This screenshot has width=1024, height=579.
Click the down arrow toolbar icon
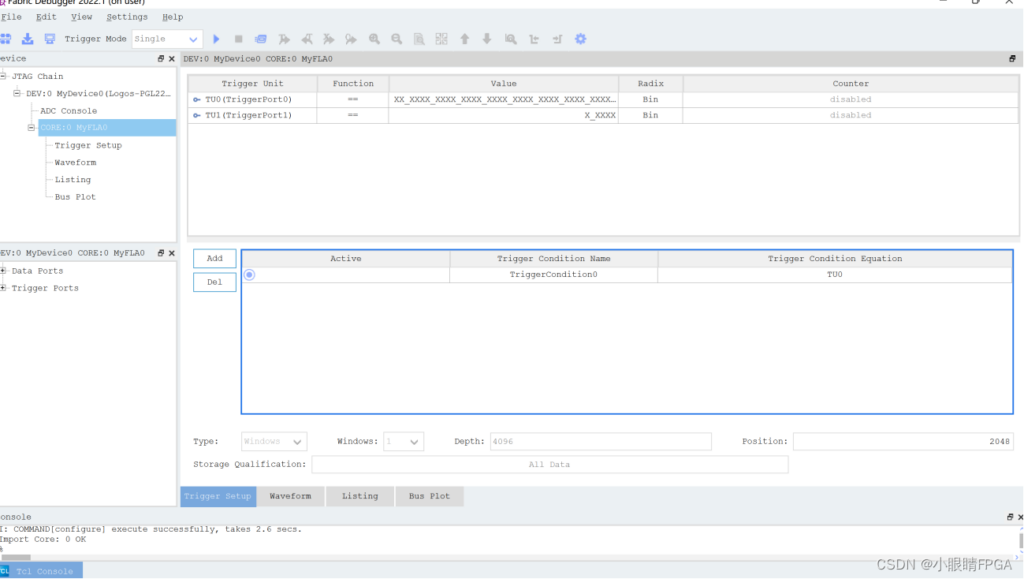tap(487, 39)
